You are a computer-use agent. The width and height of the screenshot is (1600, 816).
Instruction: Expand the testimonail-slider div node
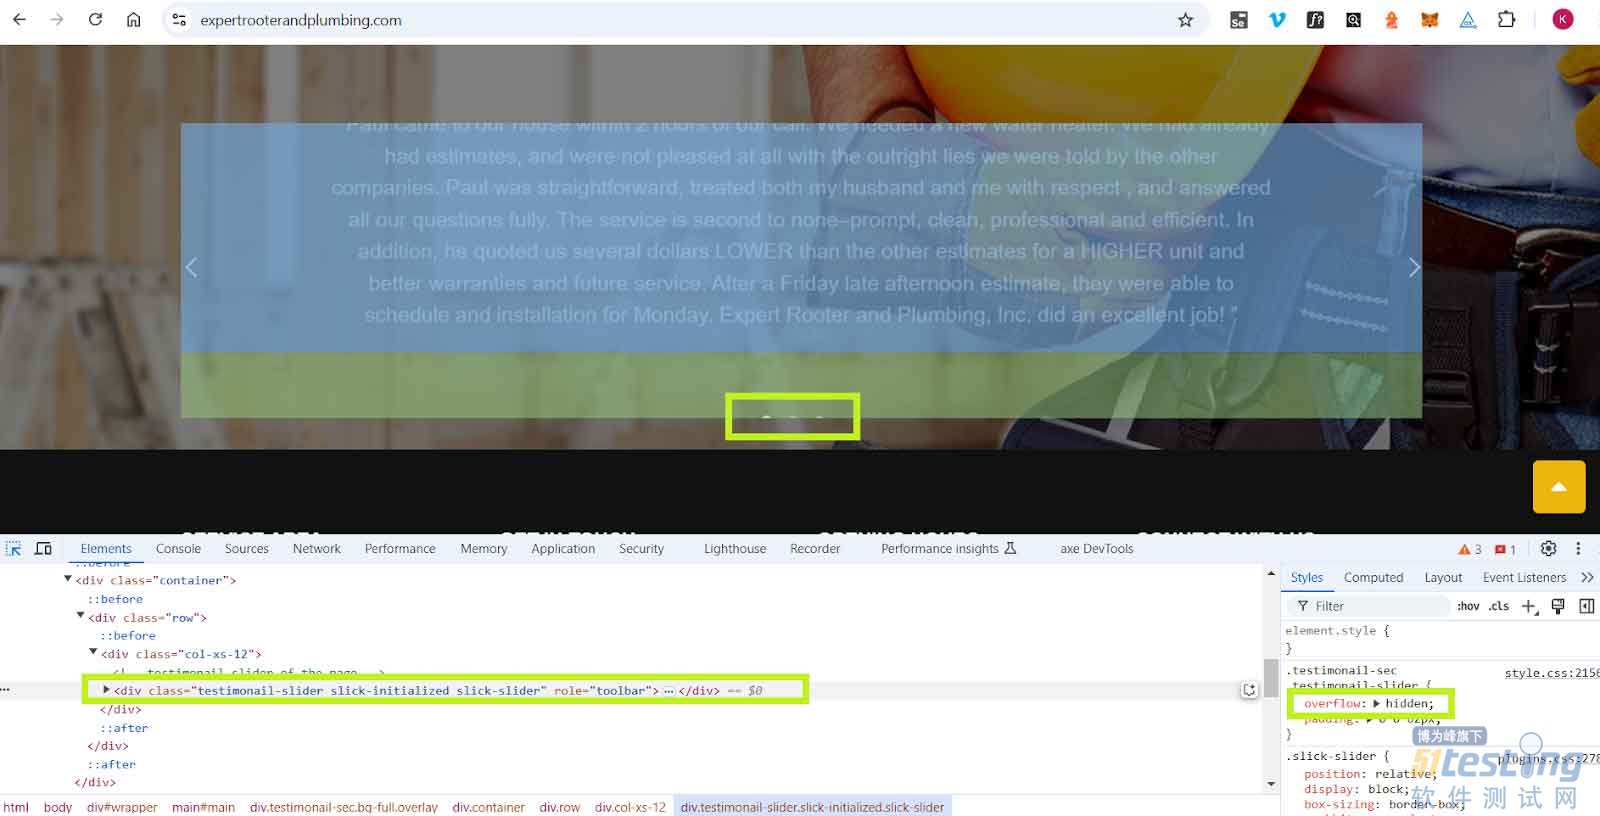pyautogui.click(x=106, y=689)
